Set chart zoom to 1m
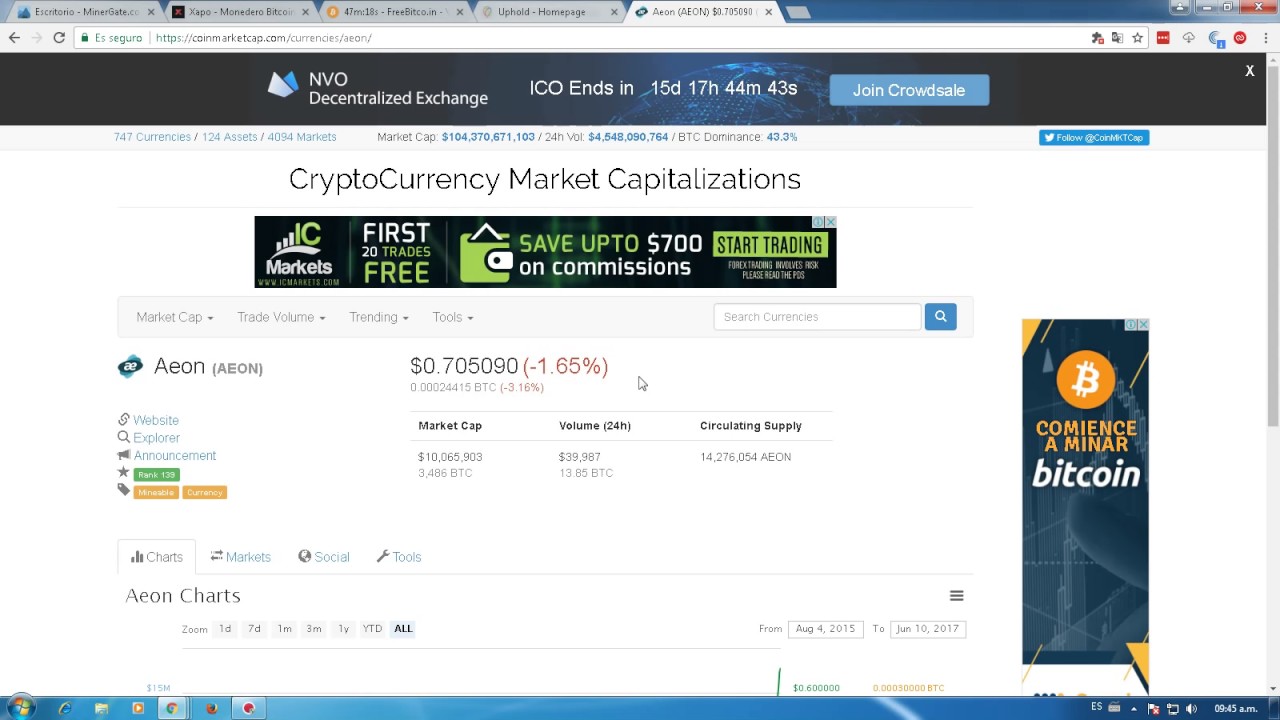The image size is (1280, 720). coord(284,629)
